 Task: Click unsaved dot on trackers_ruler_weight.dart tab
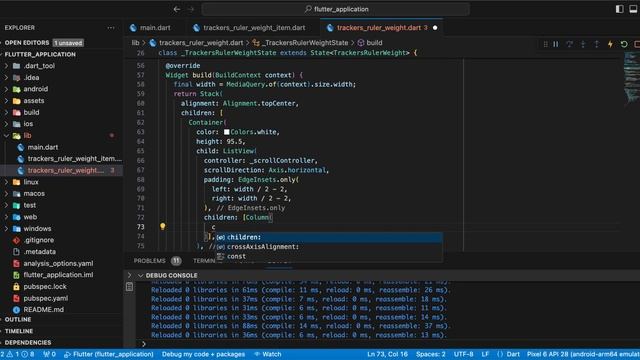[435, 28]
